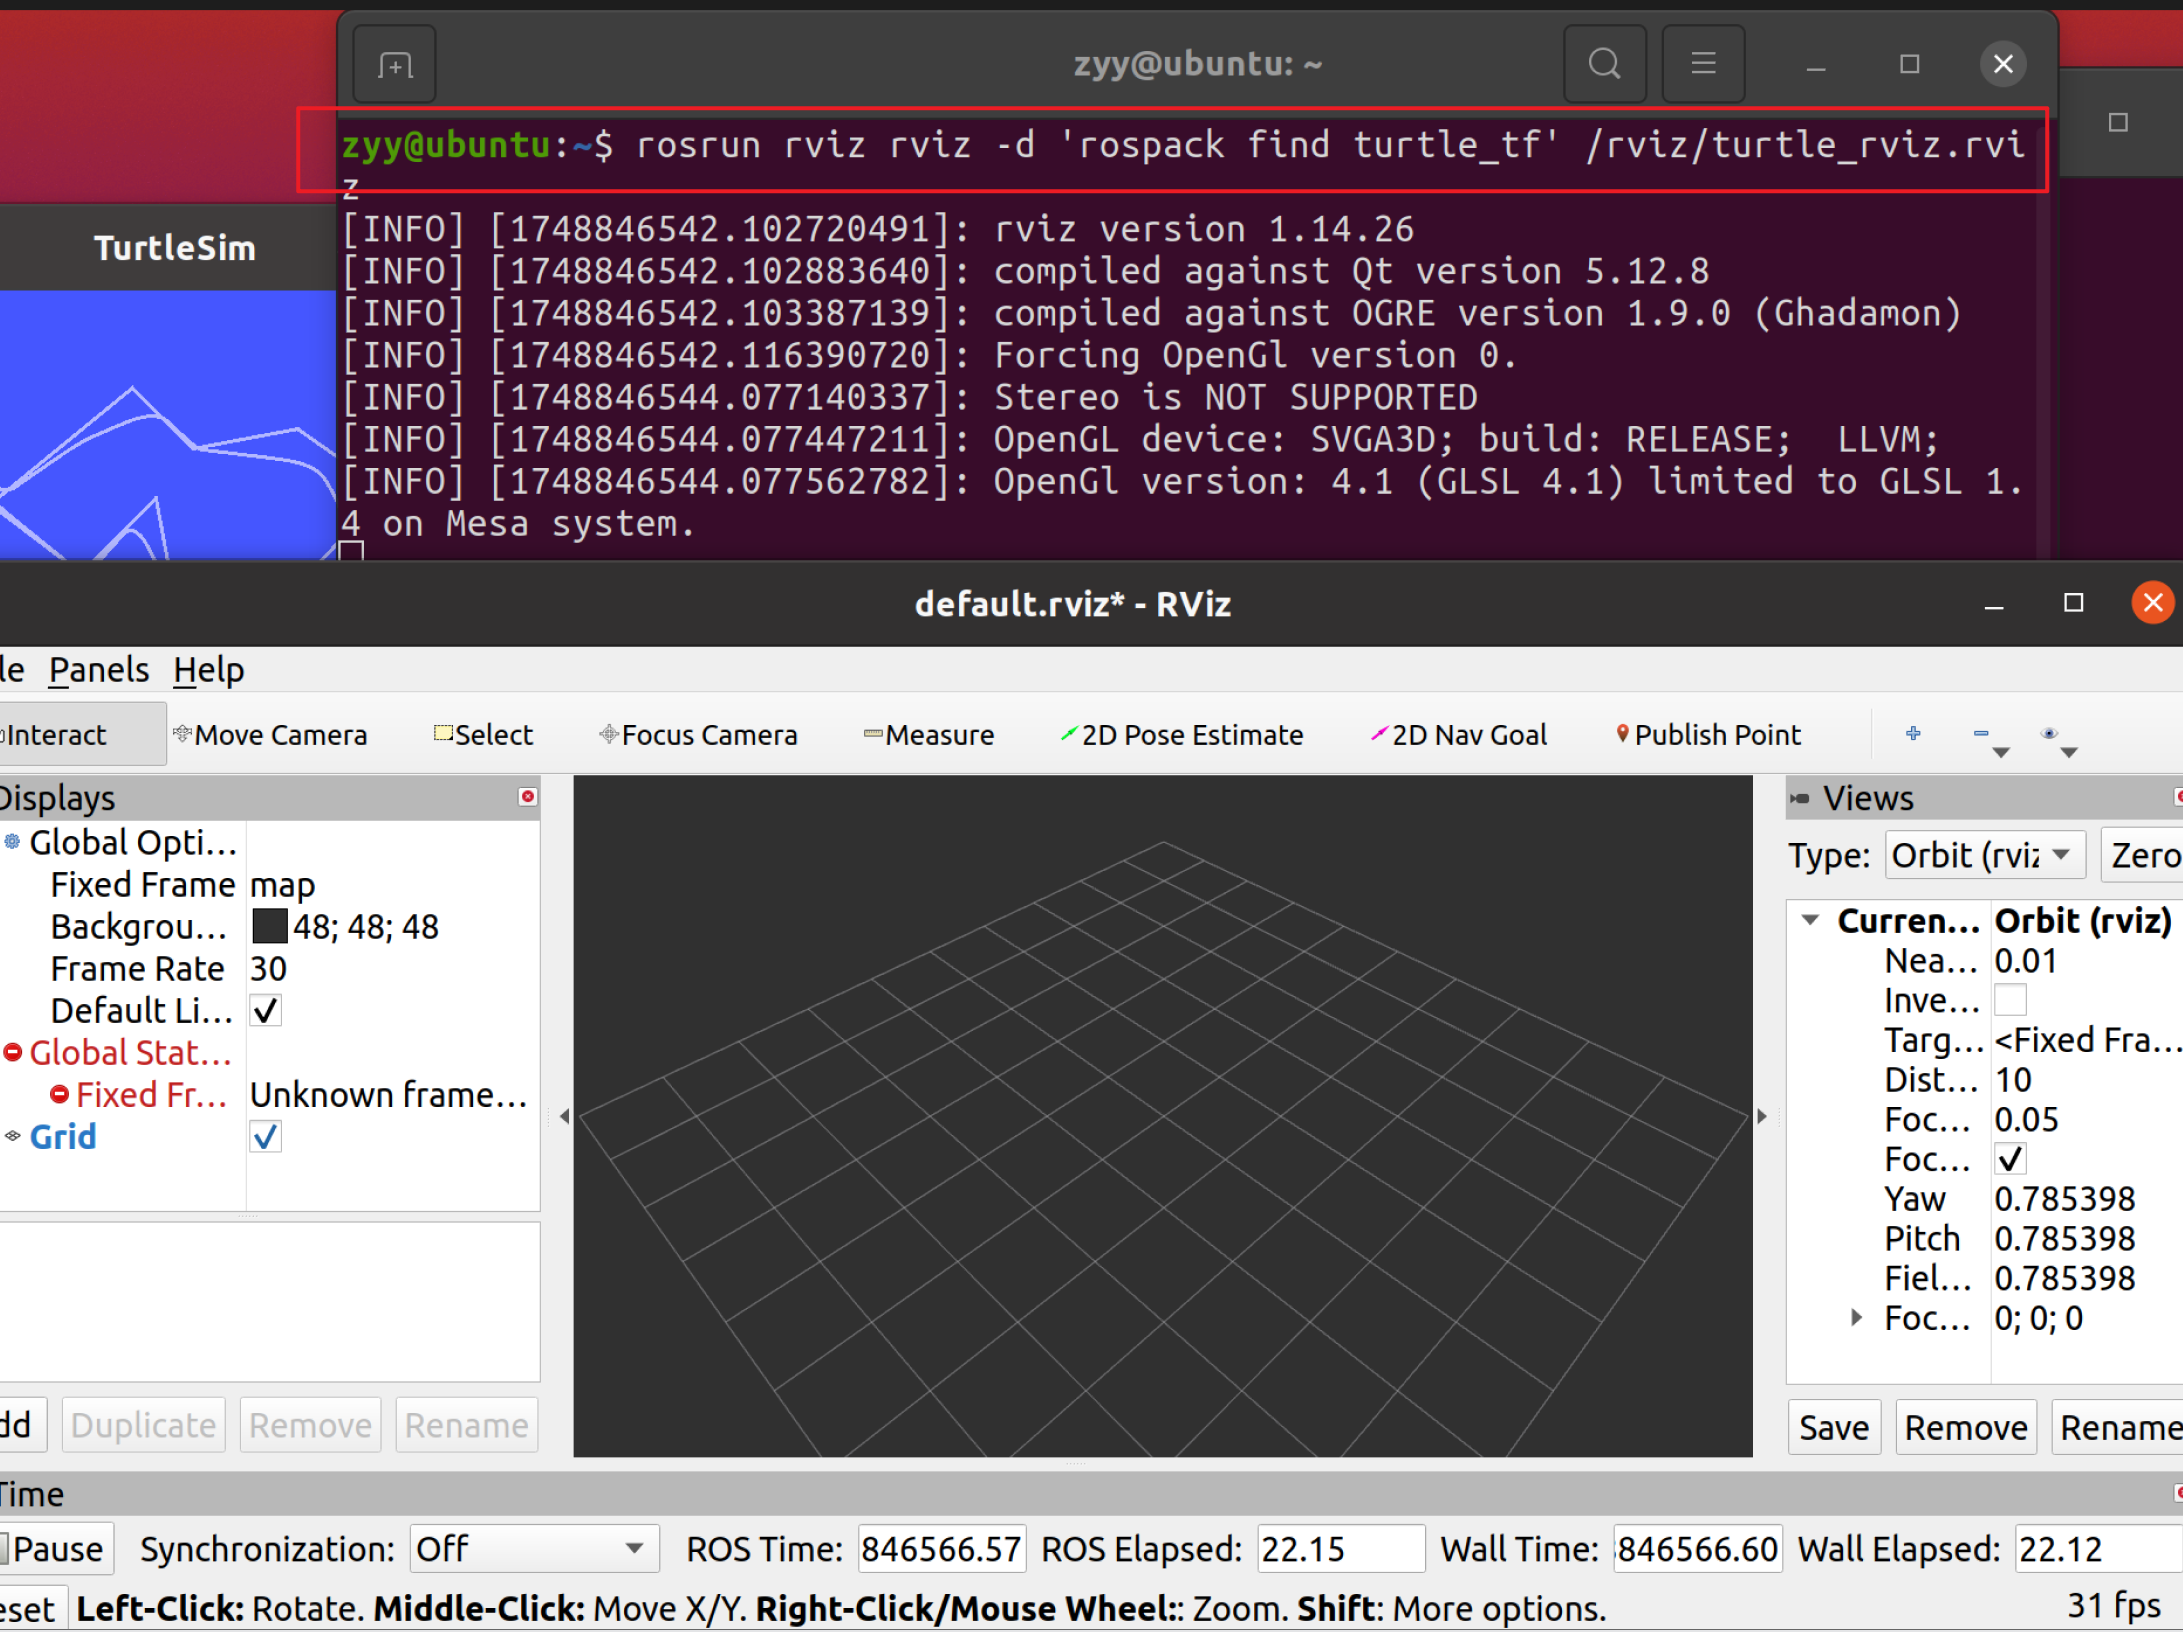Viewport: 2183px width, 1632px height.
Task: Open the Help menu
Action: [x=208, y=670]
